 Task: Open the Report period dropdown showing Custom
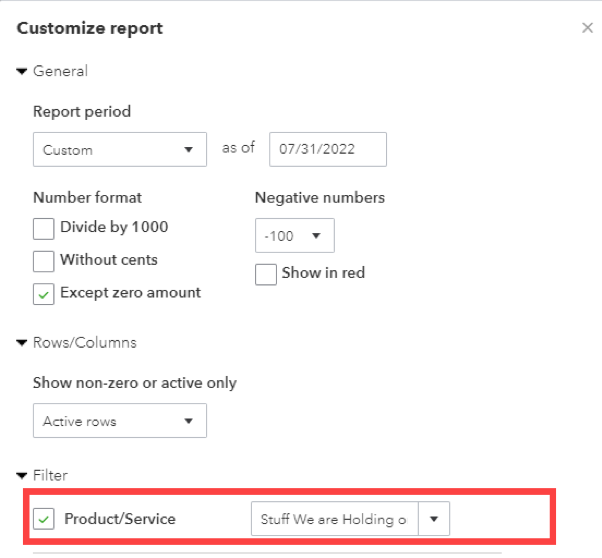[119, 150]
